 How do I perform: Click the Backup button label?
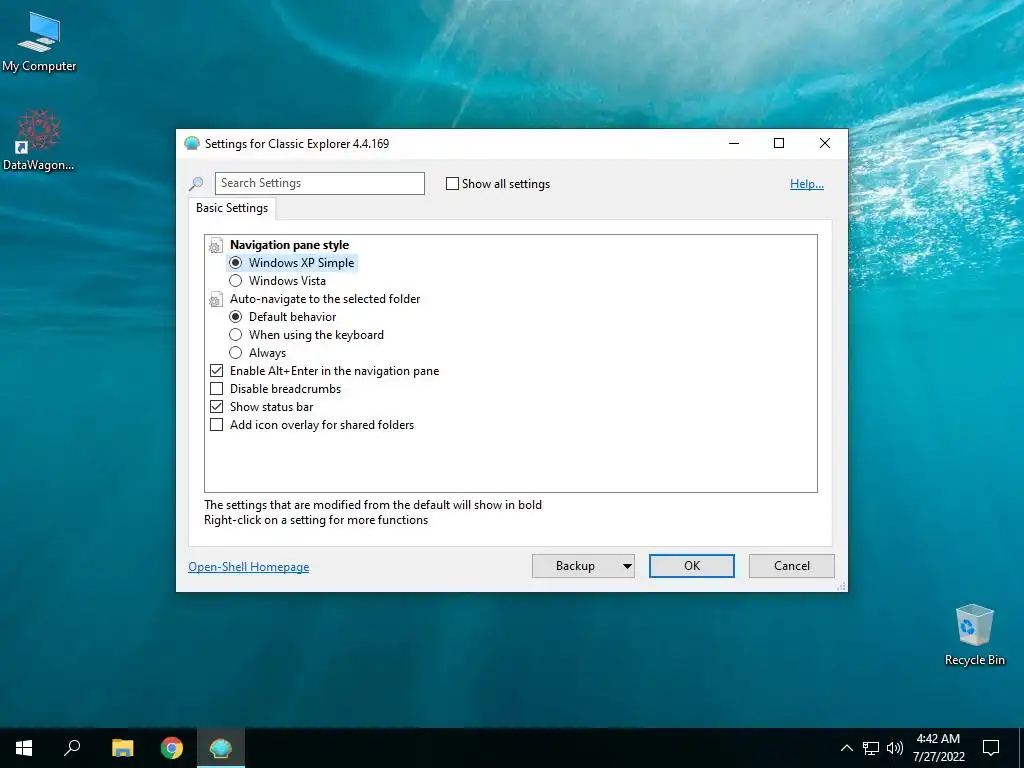click(575, 566)
